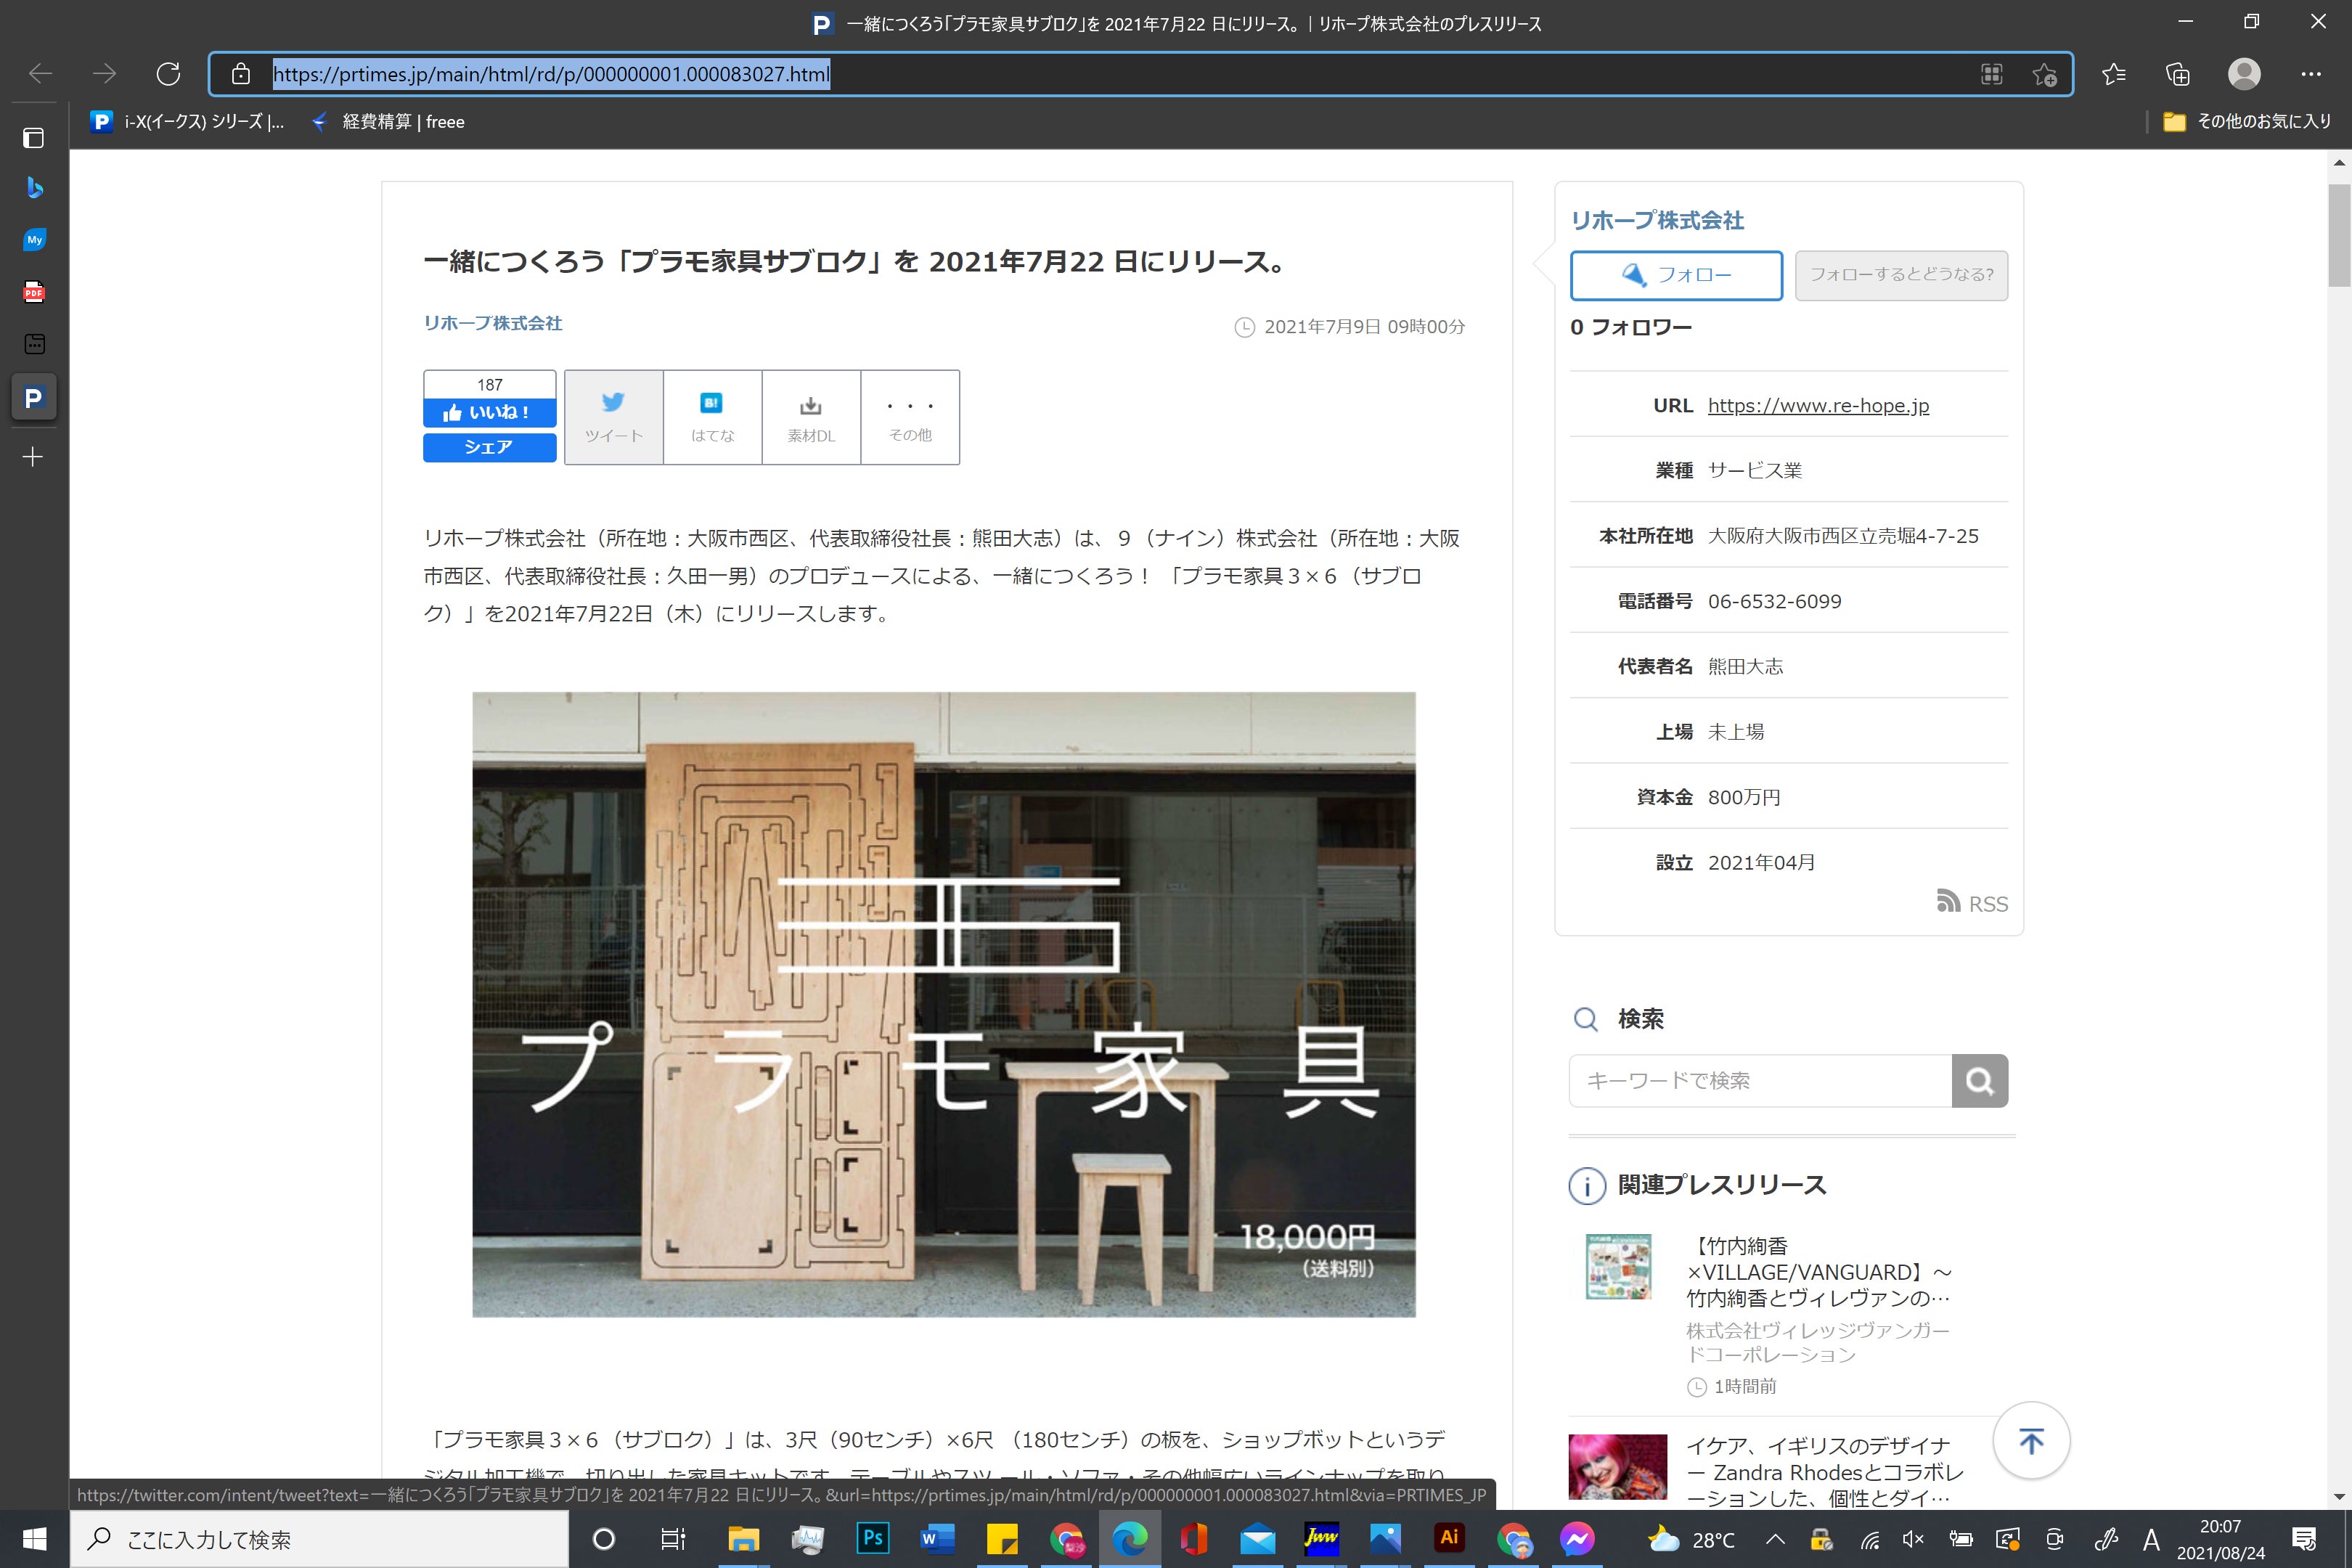Open Photoshop from the Windows taskbar
Screen dimensions: 2352x1568
tap(872, 1539)
